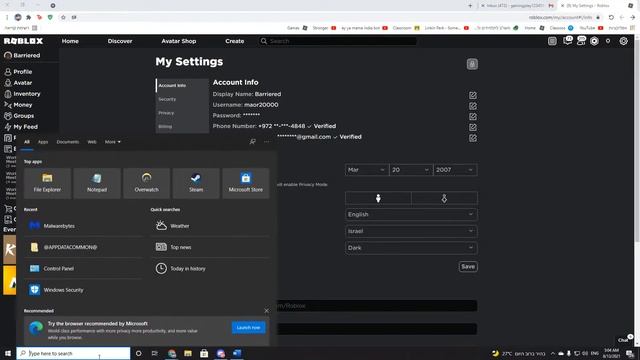Open country dropdown Israel
This screenshot has width=640, height=360.
(x=411, y=231)
